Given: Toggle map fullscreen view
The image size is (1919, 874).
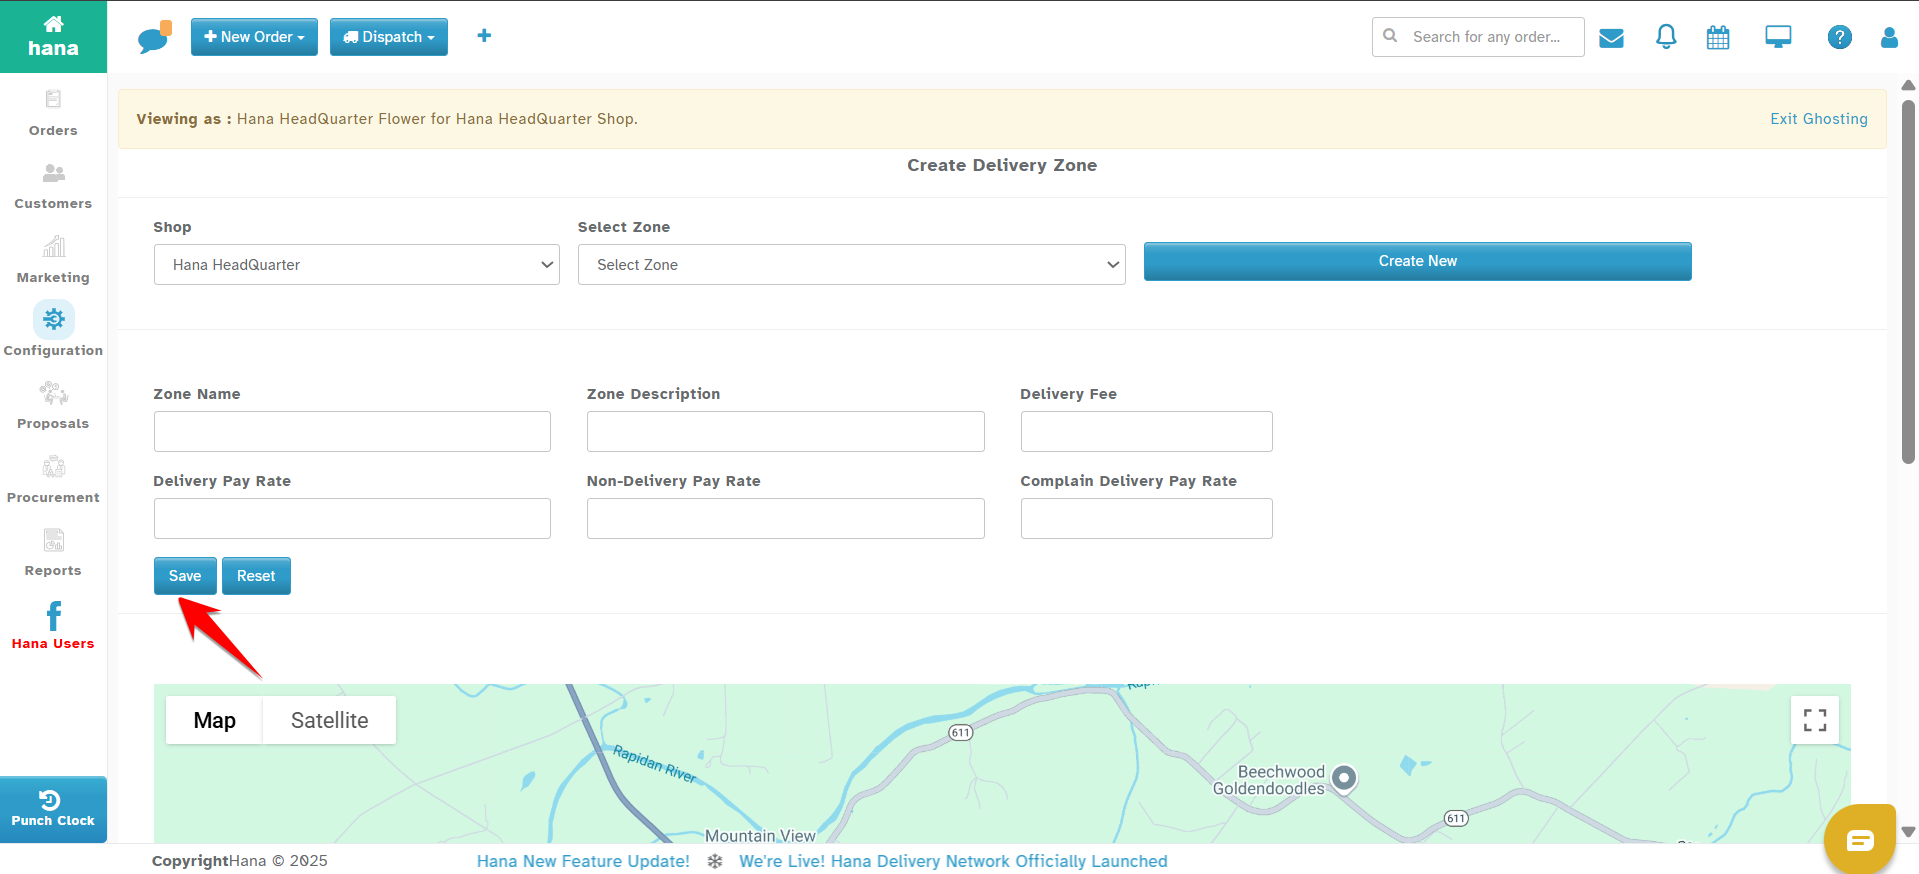Looking at the screenshot, I should pyautogui.click(x=1815, y=720).
